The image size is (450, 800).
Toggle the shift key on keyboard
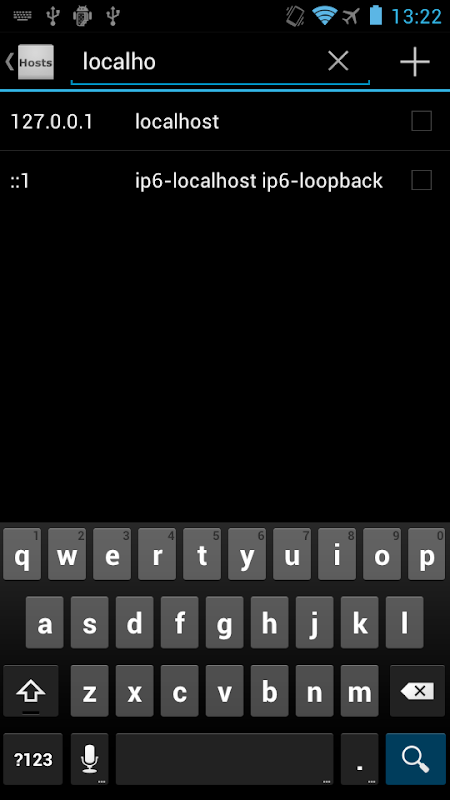point(31,691)
